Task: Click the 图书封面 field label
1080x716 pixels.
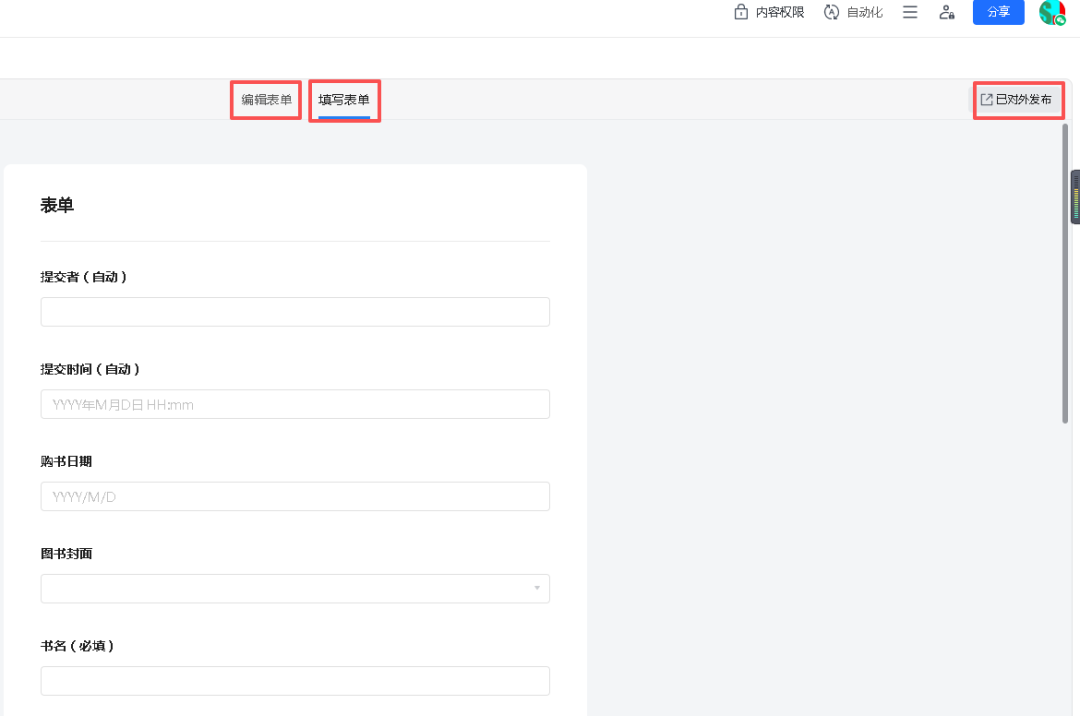Action: click(x=66, y=553)
